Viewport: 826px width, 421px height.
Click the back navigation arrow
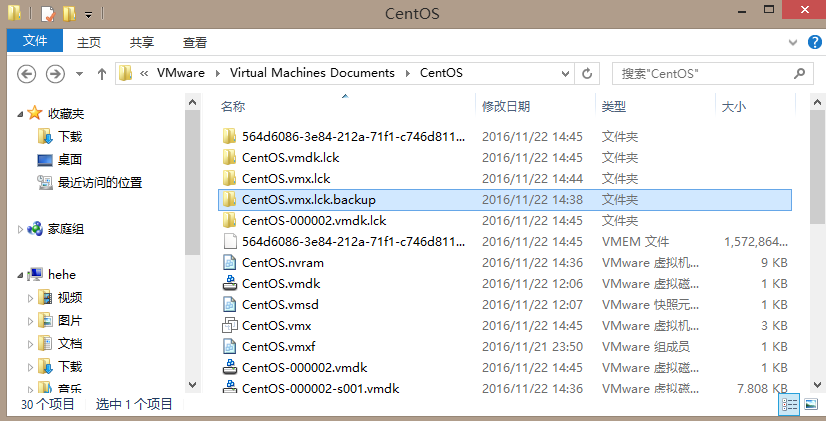(x=27, y=73)
